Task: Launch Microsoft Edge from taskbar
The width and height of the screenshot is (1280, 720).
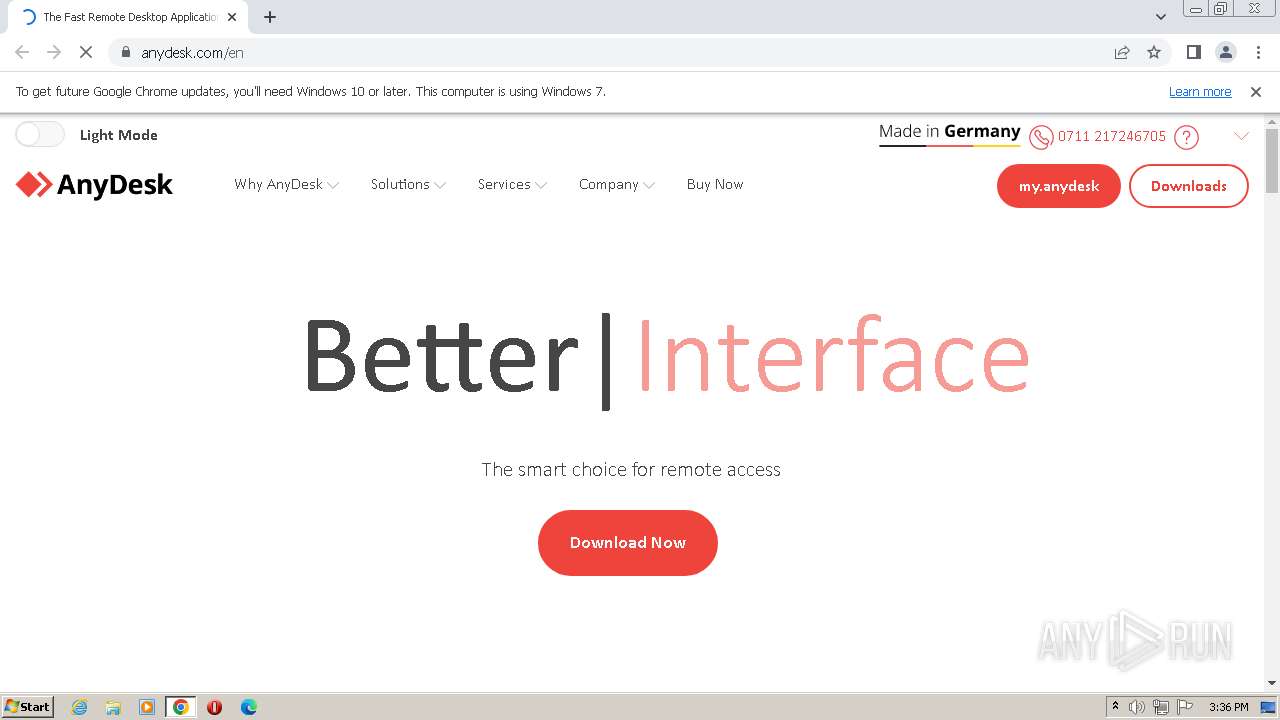Action: (x=249, y=707)
